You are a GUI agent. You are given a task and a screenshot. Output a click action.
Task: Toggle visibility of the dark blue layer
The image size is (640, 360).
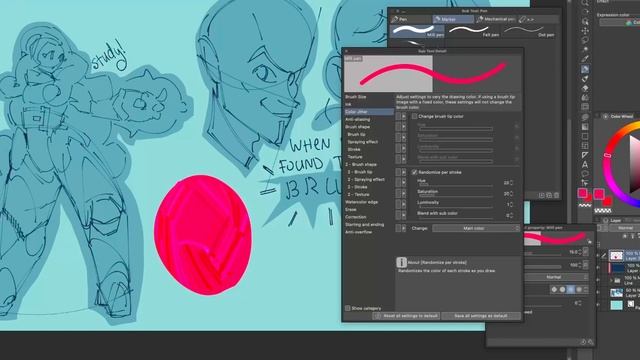click(598, 268)
